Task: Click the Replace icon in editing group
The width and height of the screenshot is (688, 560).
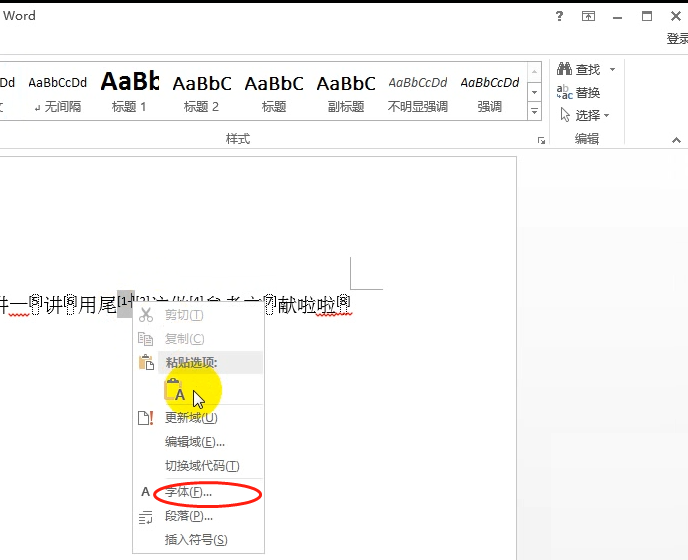Action: (x=564, y=92)
